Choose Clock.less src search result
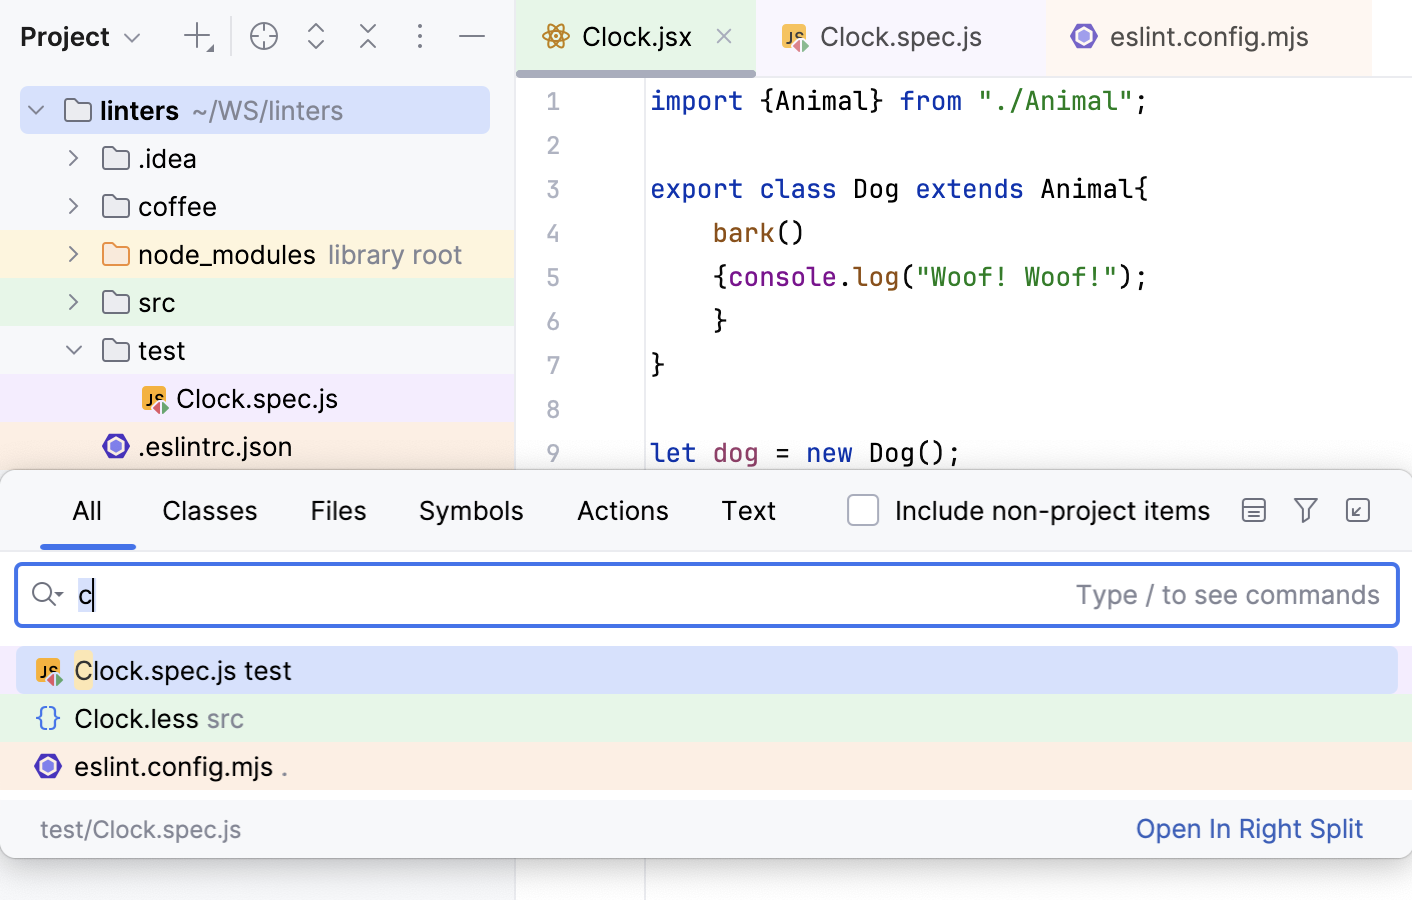This screenshot has height=900, width=1412. [x=707, y=719]
